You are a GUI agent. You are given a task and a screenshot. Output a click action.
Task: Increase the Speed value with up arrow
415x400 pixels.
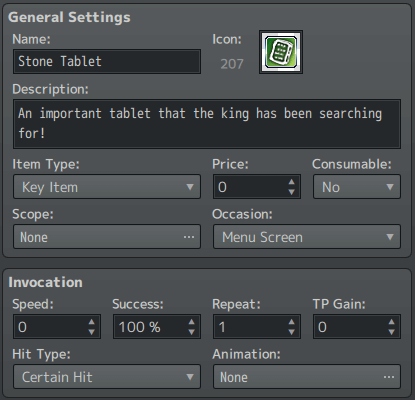coord(92,322)
